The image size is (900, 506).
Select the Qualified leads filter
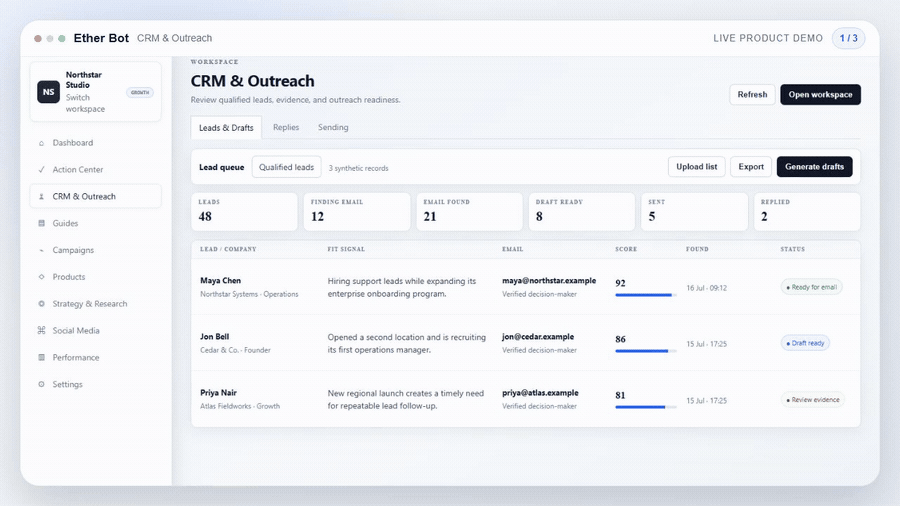[x=286, y=168]
